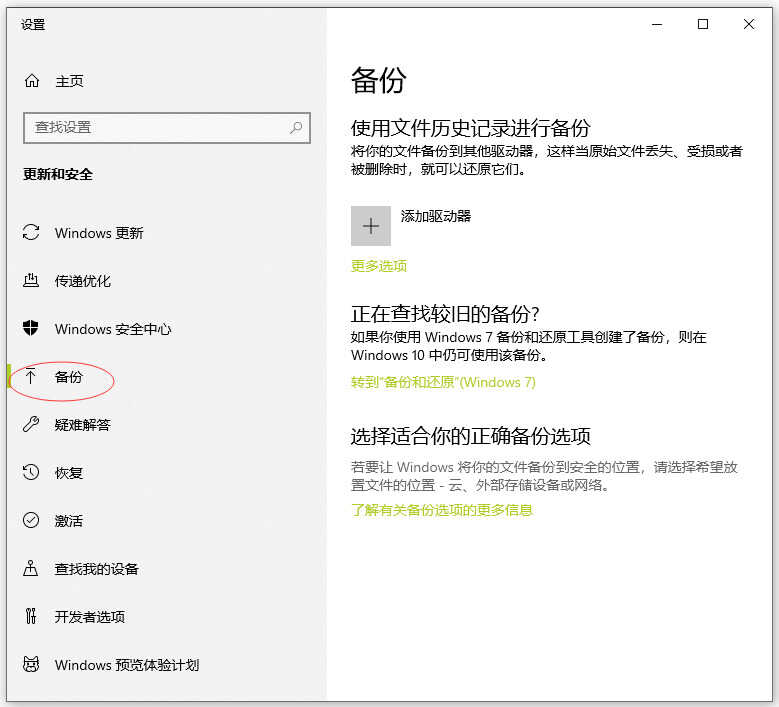Click the 更新和安全 section heading
The width and height of the screenshot is (779, 707).
pyautogui.click(x=58, y=174)
